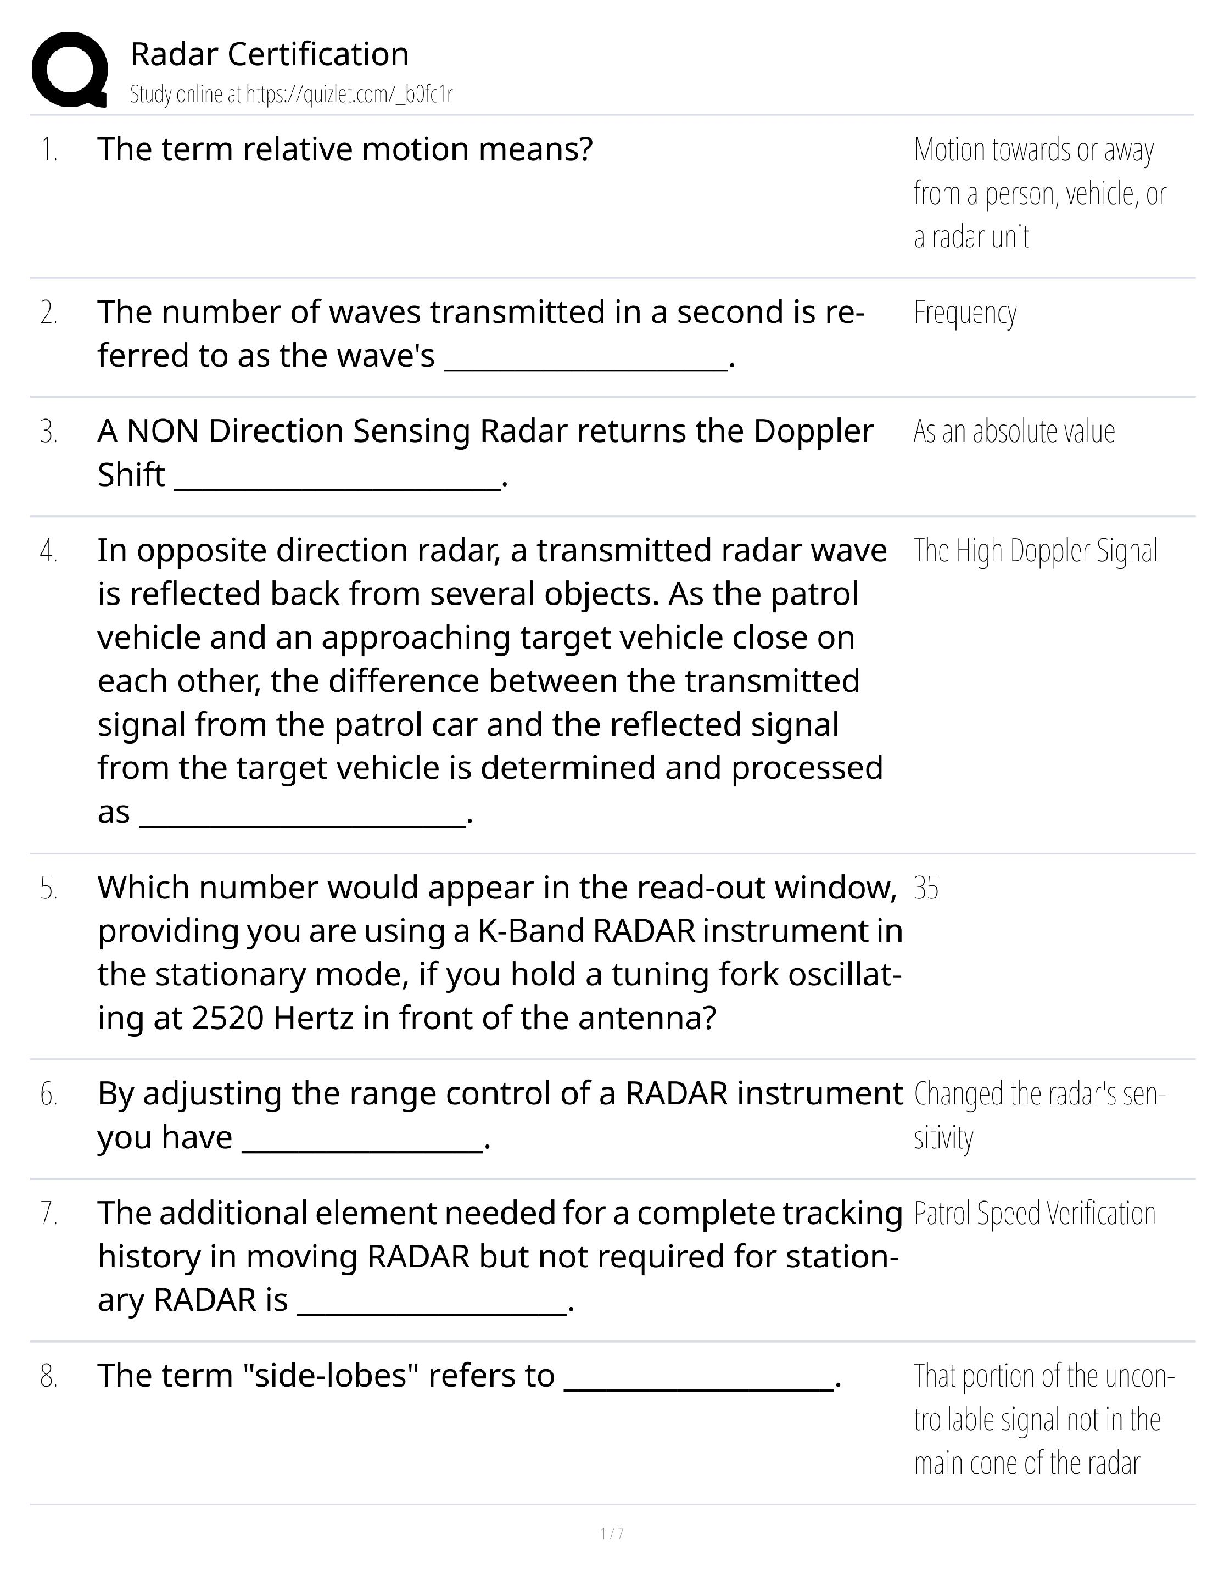Click 'The High Doppler Signal' answer
1224x1584 pixels.
[x=1035, y=551]
